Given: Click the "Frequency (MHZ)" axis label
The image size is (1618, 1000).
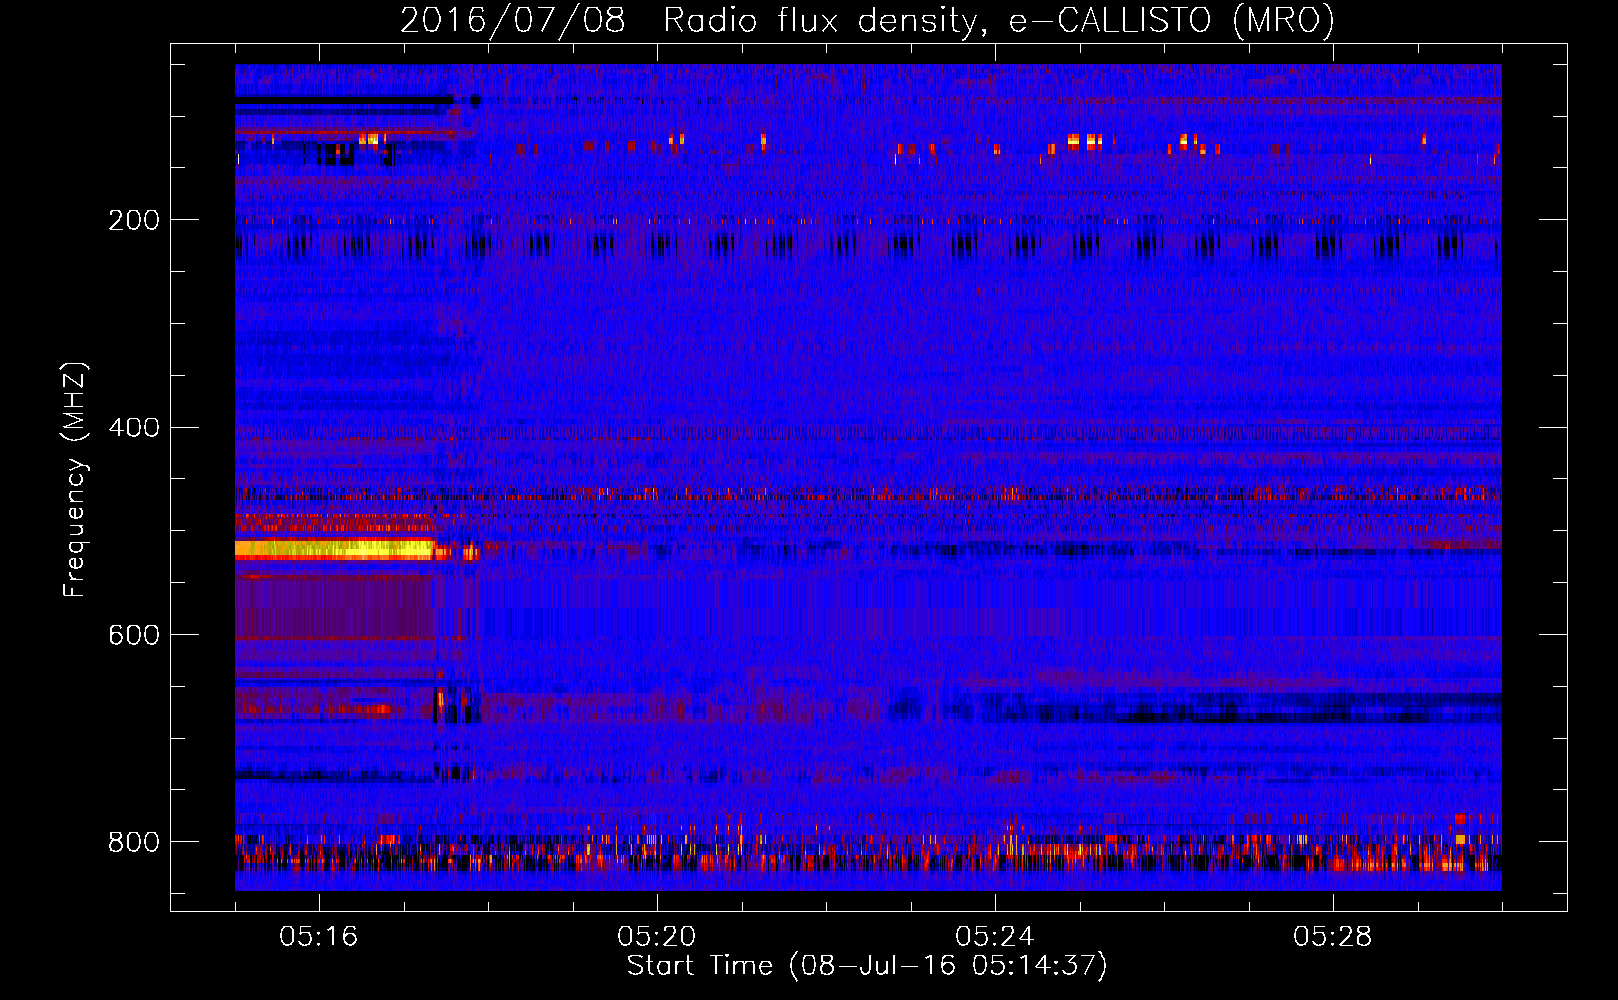Looking at the screenshot, I should click(x=74, y=479).
